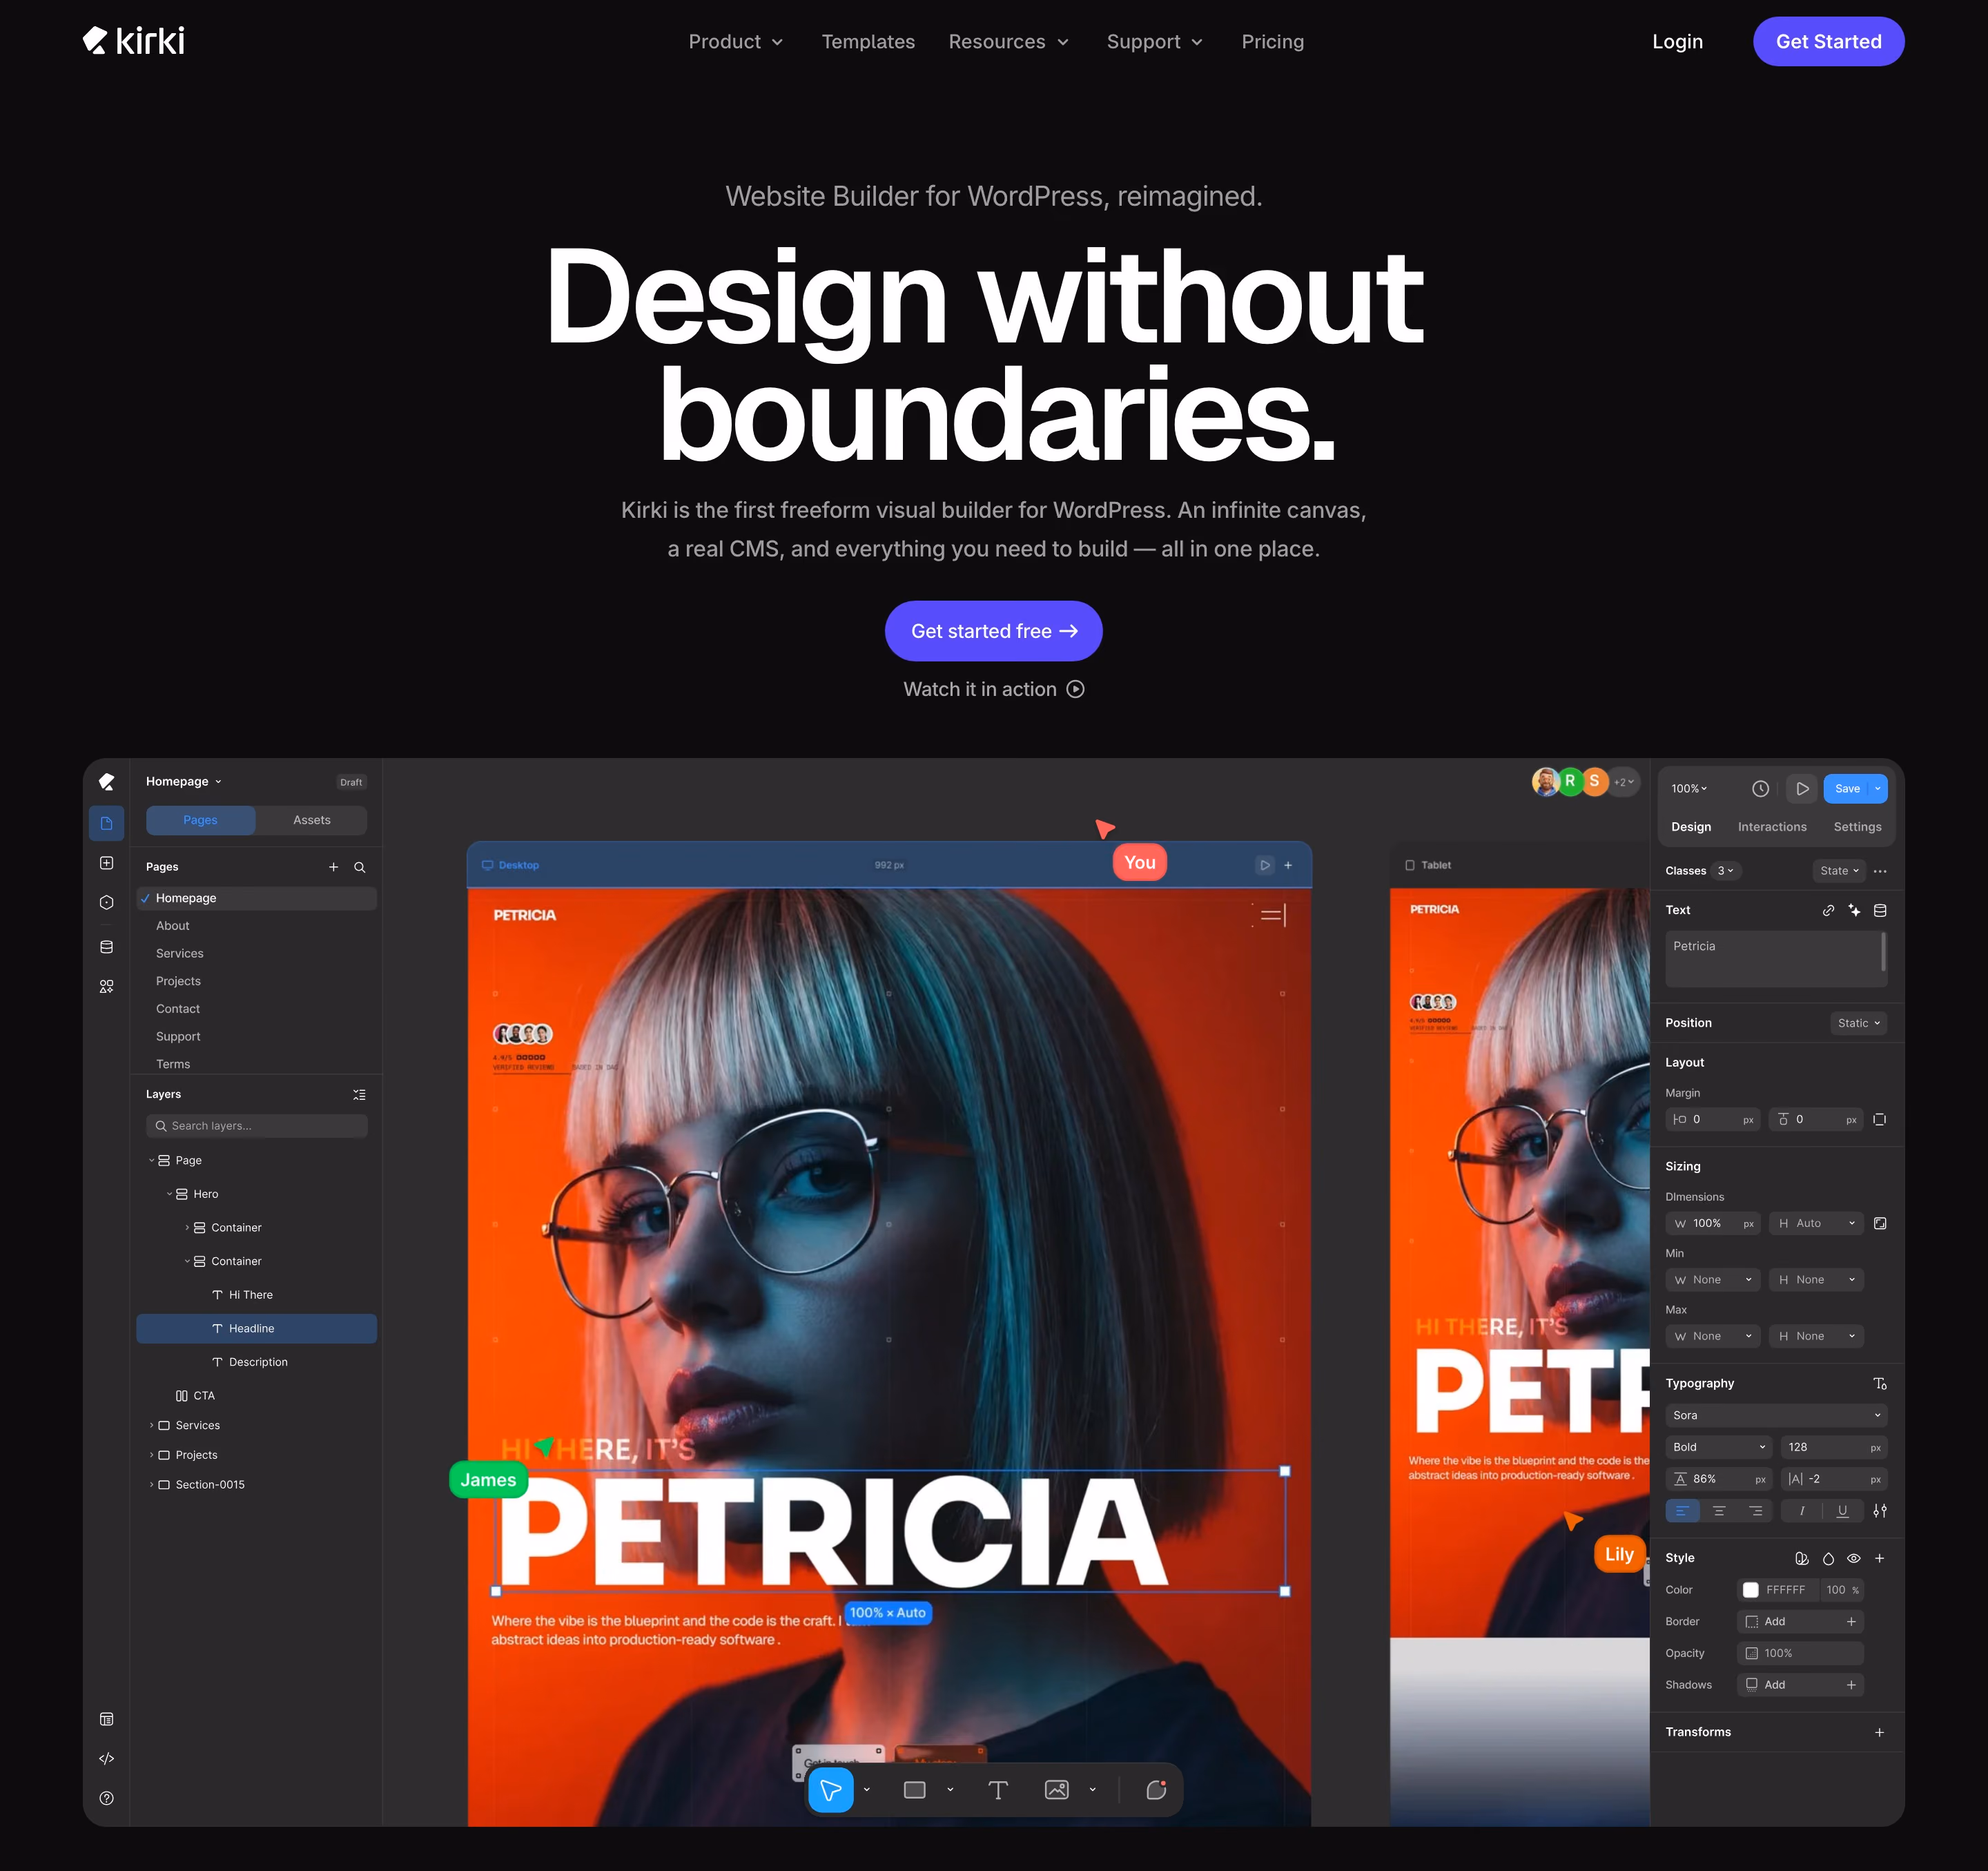Select the pointer tool in bottom toolbar
1988x1871 pixels.
coord(830,1790)
